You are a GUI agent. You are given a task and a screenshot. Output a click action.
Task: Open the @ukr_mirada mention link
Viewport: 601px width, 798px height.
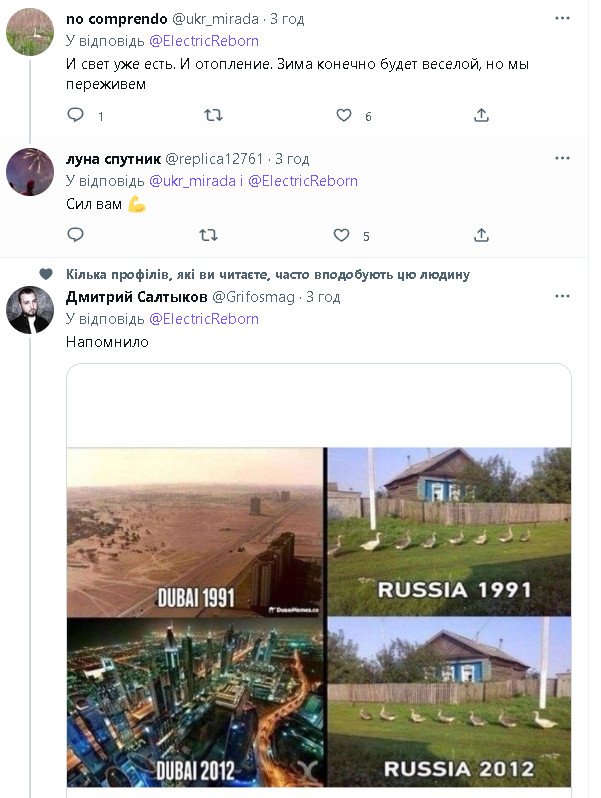pyautogui.click(x=190, y=181)
